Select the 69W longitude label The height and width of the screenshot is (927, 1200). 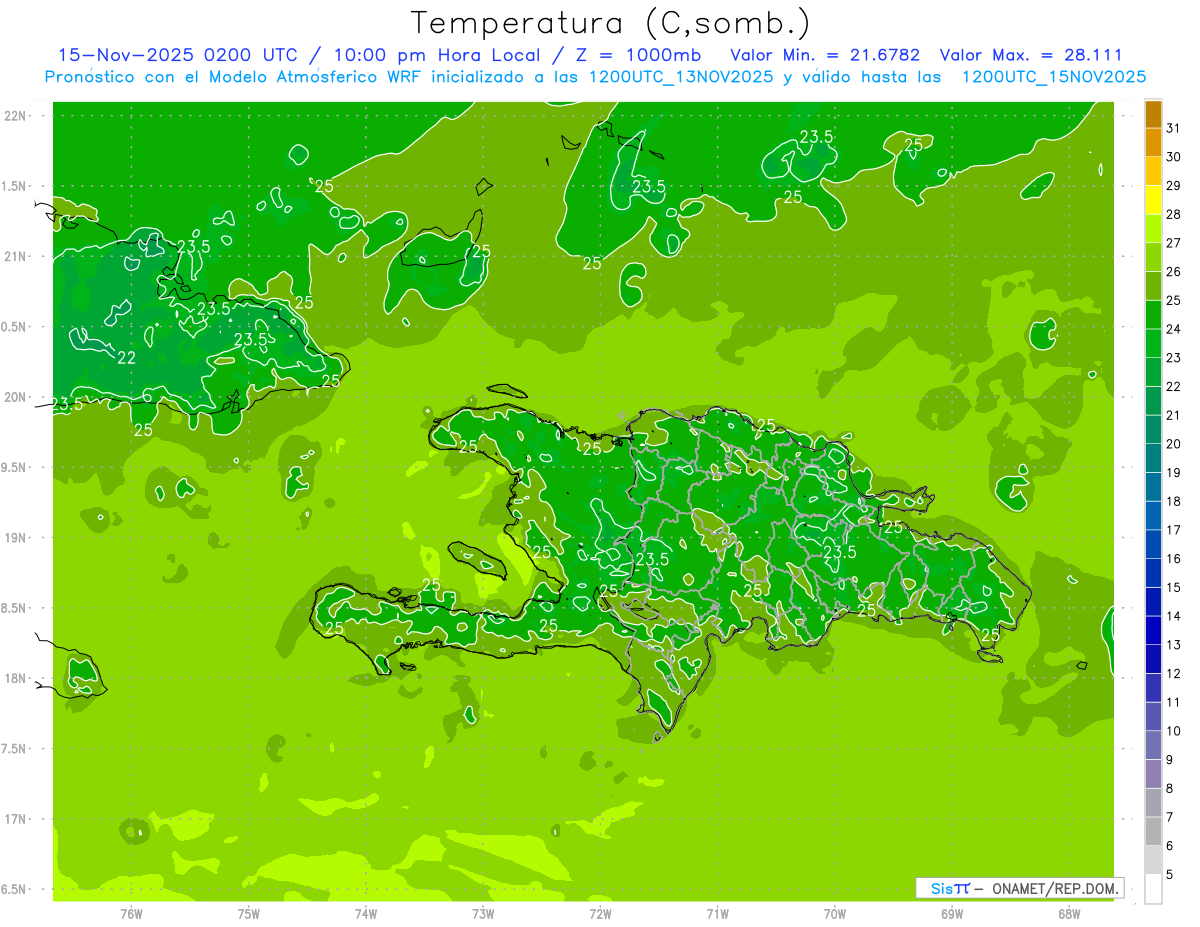click(x=951, y=913)
